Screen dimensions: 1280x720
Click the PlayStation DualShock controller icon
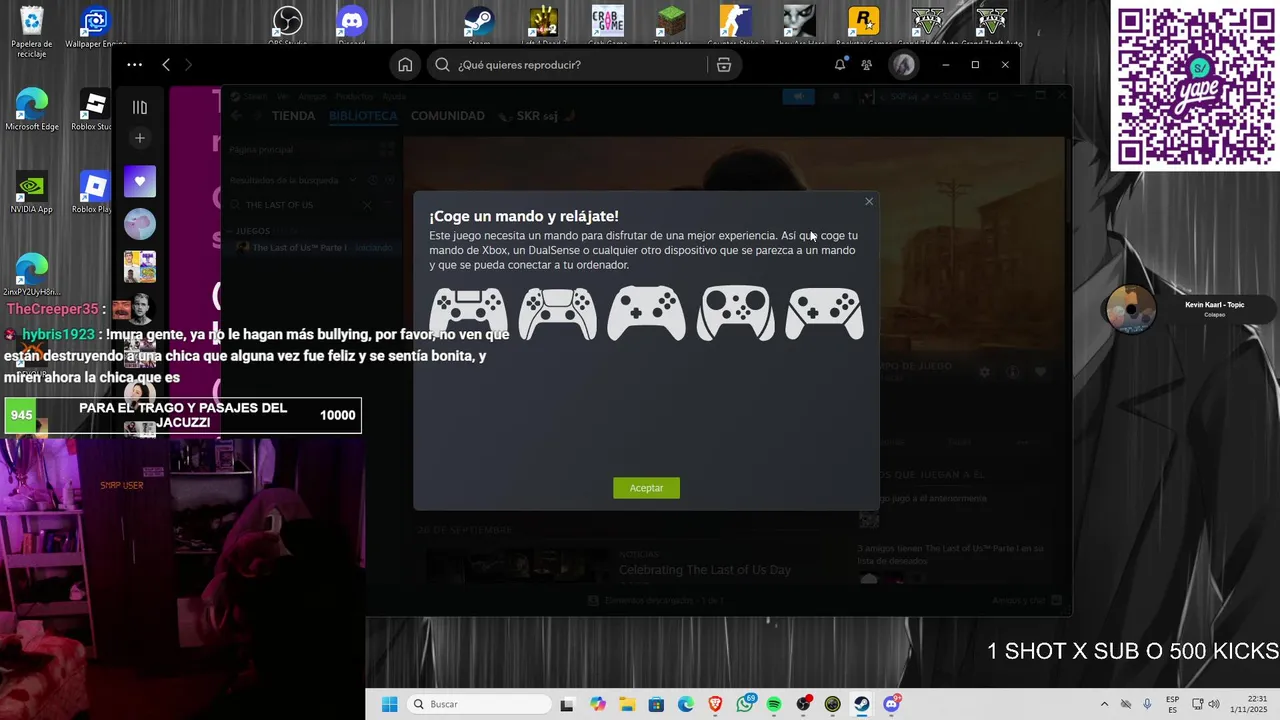pyautogui.click(x=468, y=313)
